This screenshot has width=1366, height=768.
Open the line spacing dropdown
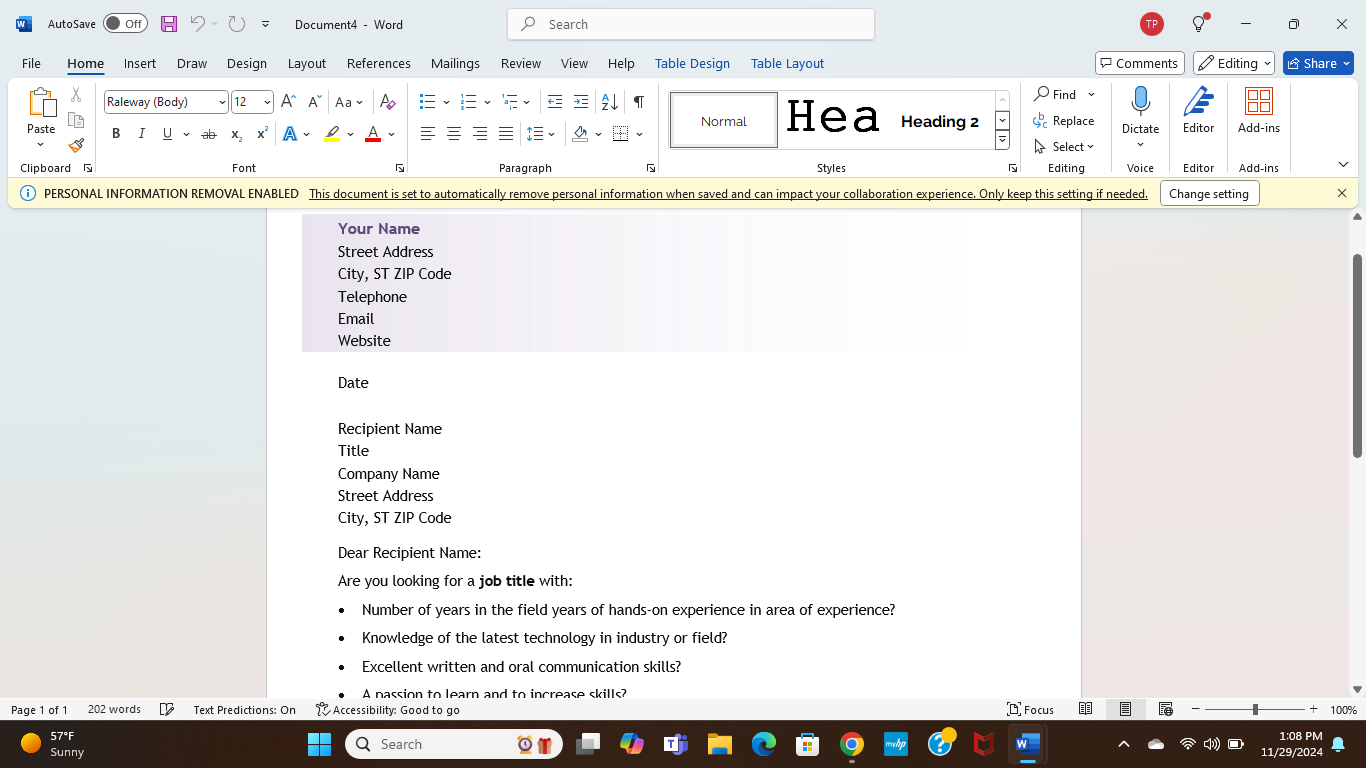point(538,133)
